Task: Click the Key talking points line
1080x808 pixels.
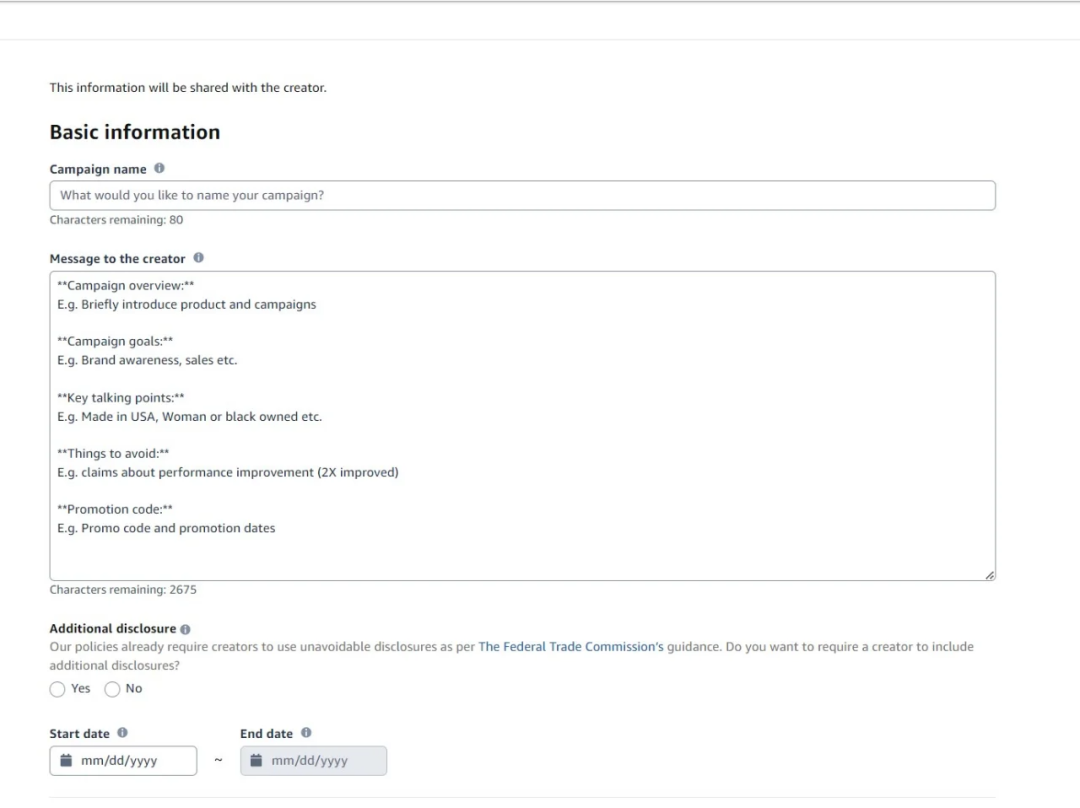Action: [x=121, y=398]
